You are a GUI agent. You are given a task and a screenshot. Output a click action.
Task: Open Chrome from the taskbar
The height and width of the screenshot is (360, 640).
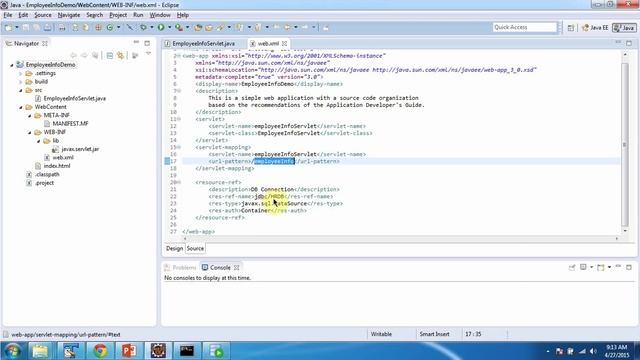click(x=100, y=351)
